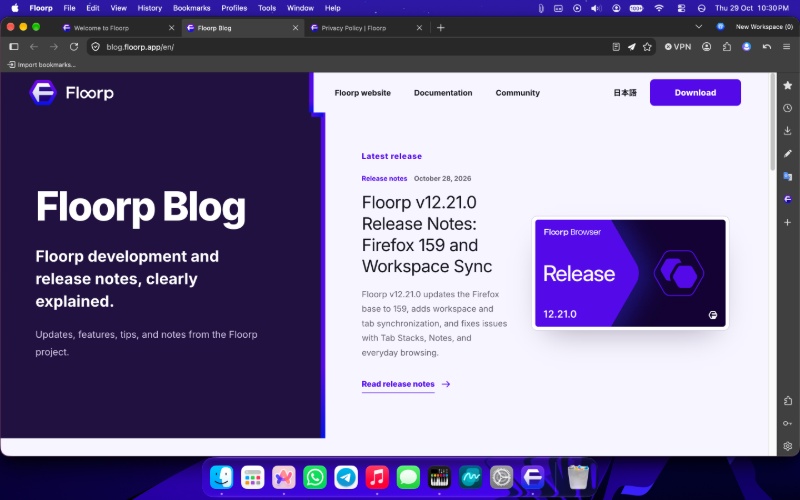Click the Wi-Fi status icon
Viewport: 800px width, 500px height.
[659, 8]
